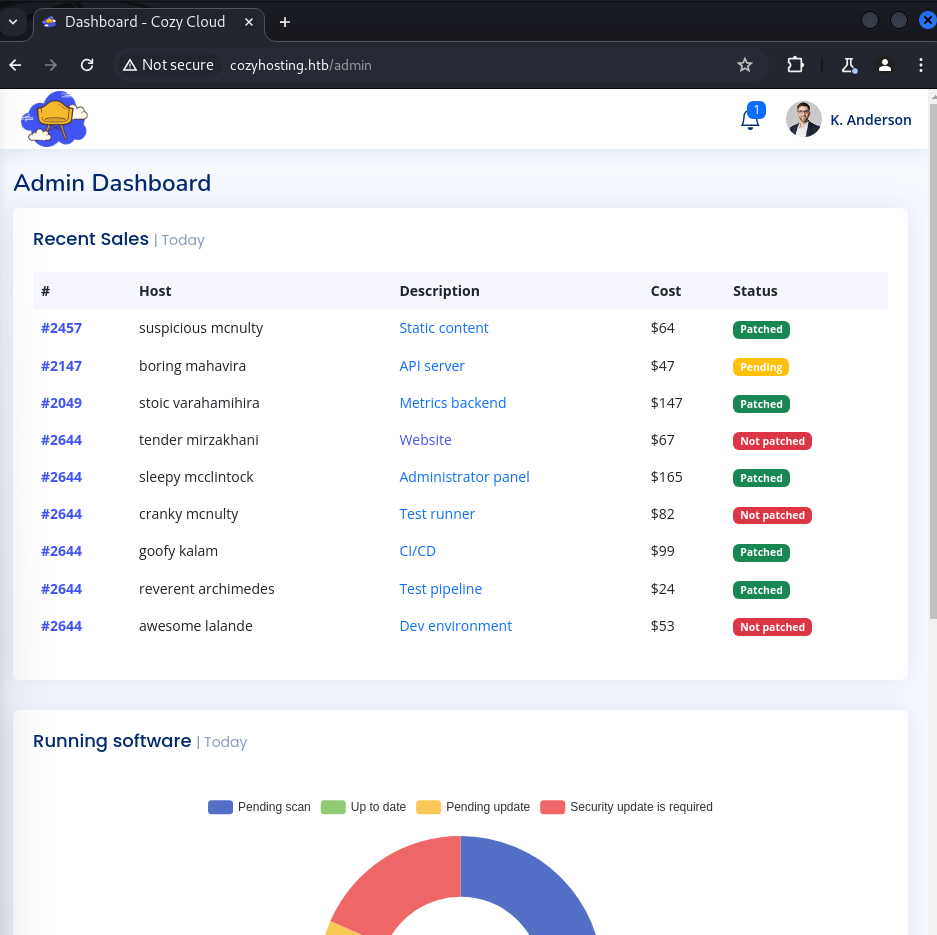Click the Status column header
Image resolution: width=937 pixels, height=935 pixels.
[755, 291]
